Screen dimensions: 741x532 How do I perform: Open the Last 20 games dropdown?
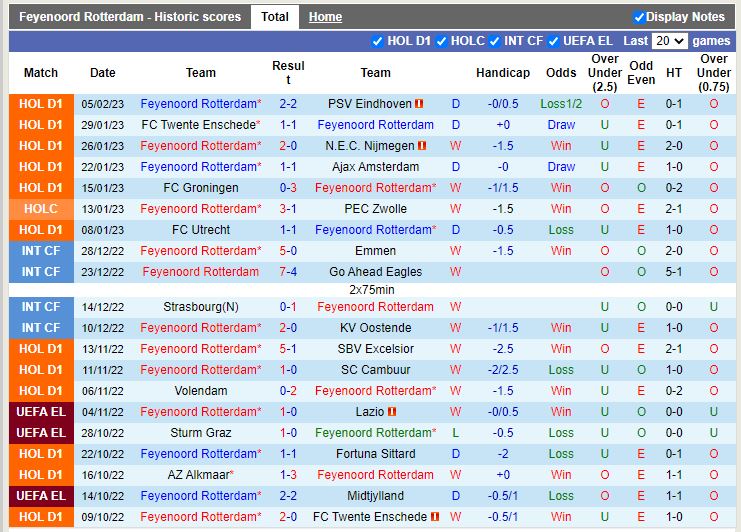click(x=669, y=41)
